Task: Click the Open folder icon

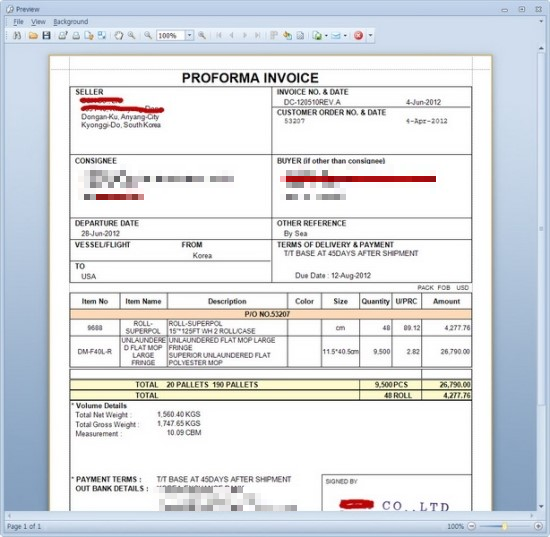Action: [x=33, y=35]
